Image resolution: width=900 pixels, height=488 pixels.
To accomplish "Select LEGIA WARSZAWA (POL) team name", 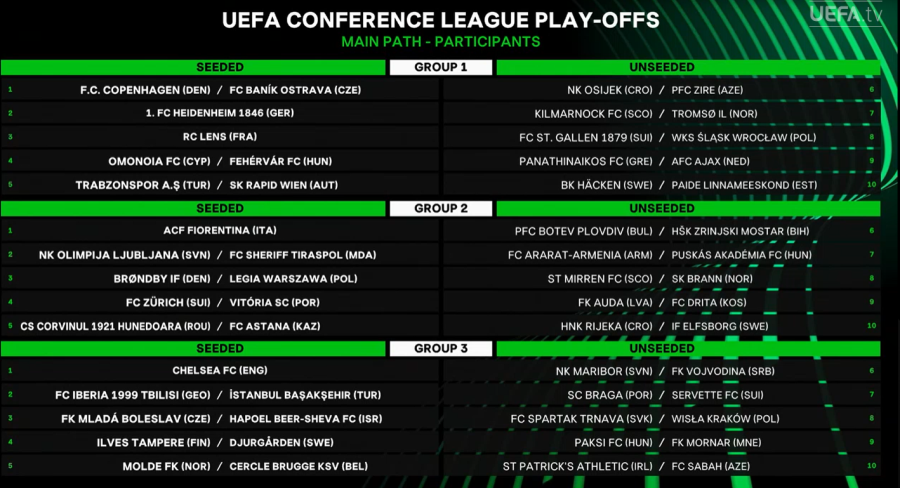I will 293,278.
